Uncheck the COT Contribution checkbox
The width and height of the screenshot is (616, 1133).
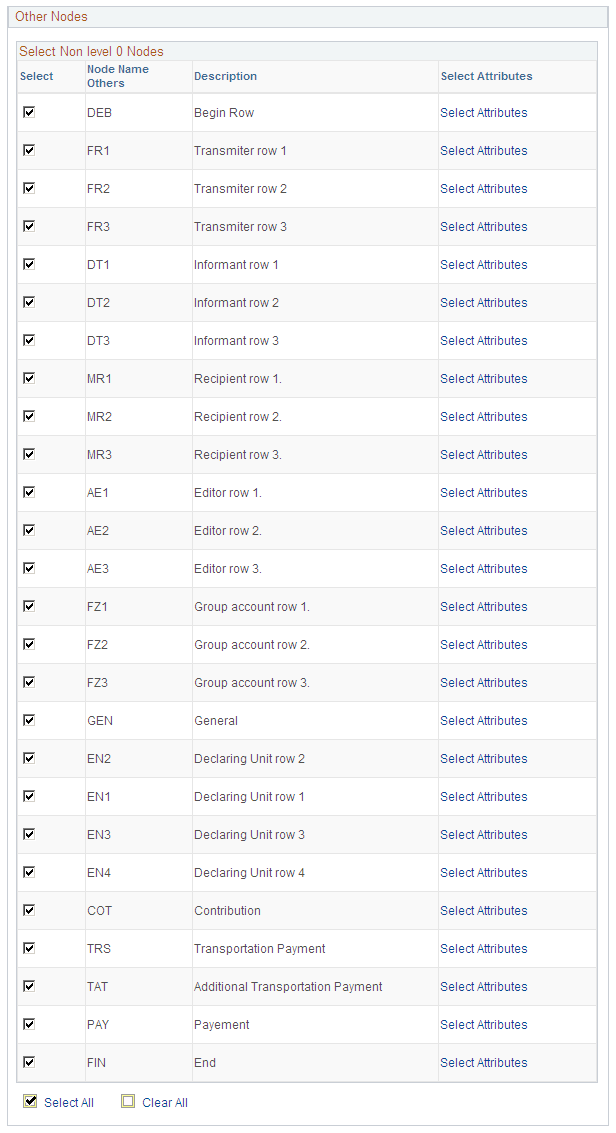tap(29, 910)
